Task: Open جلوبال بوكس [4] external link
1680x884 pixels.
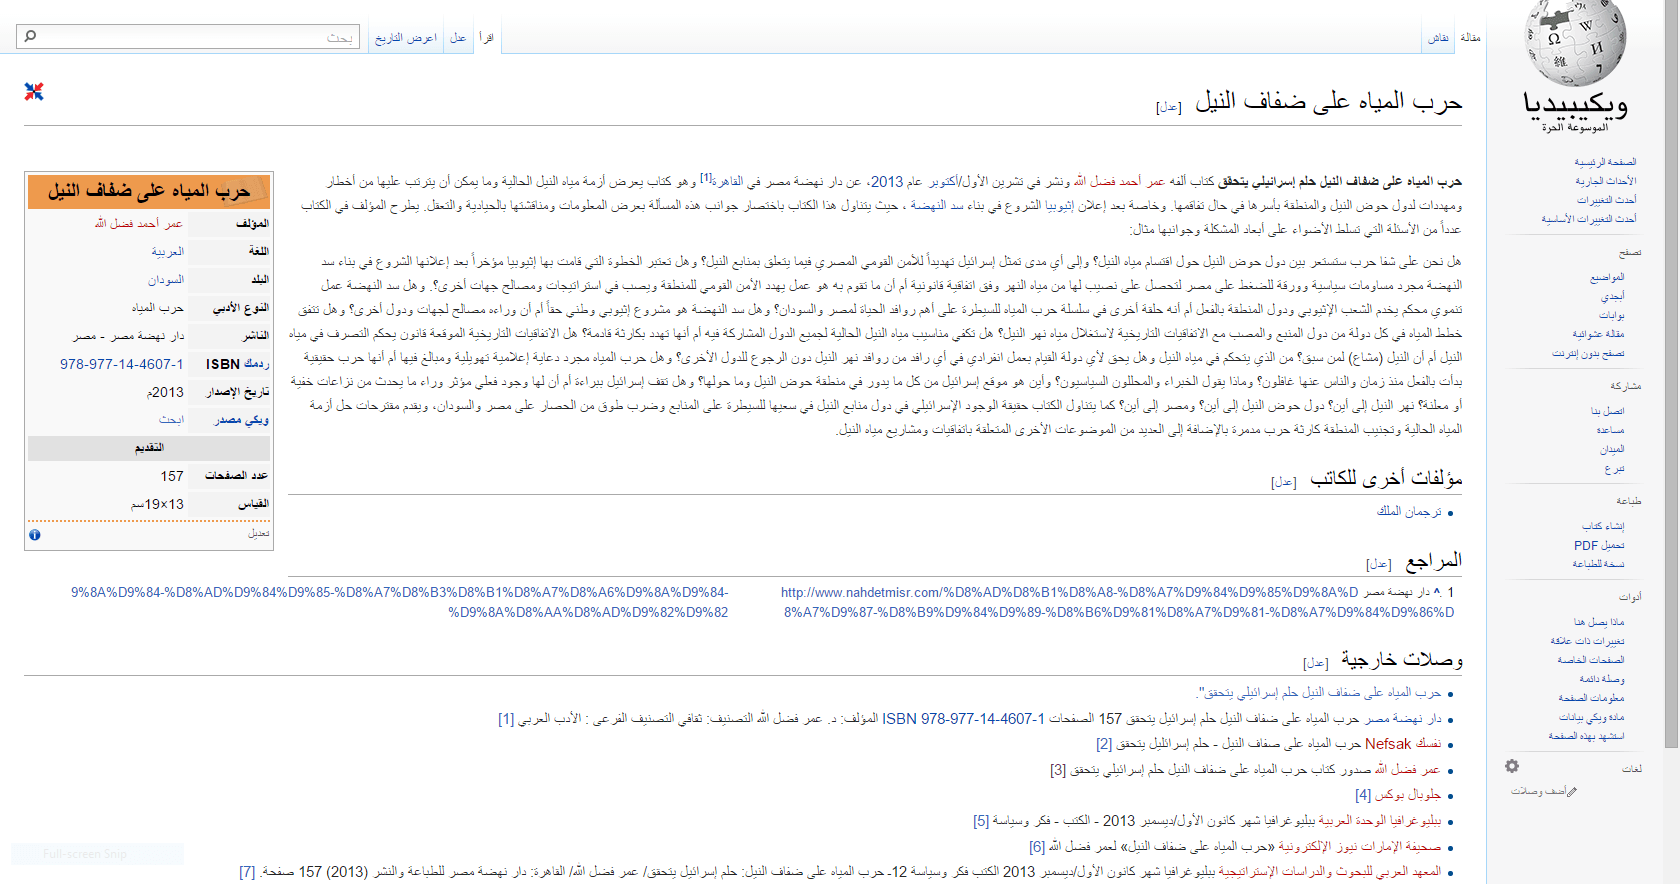Action: tap(1398, 795)
